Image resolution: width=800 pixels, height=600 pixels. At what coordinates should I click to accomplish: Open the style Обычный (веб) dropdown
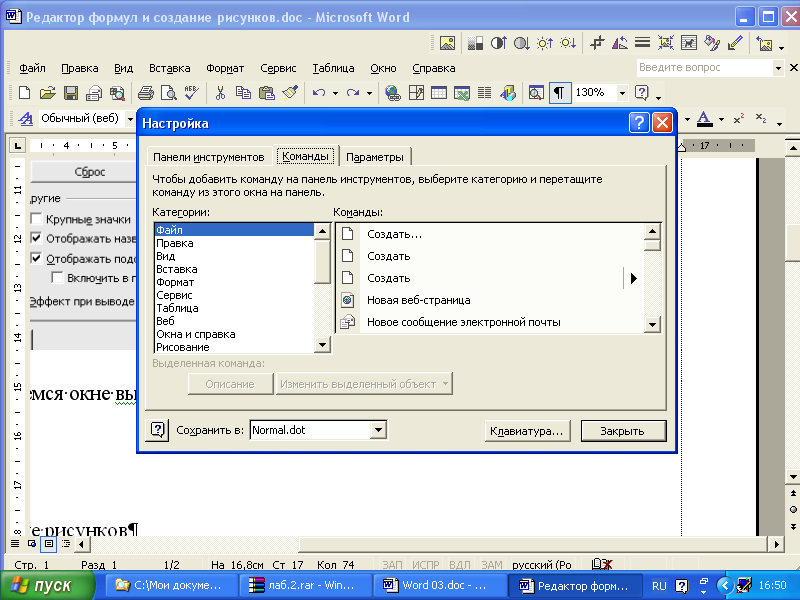[130, 119]
